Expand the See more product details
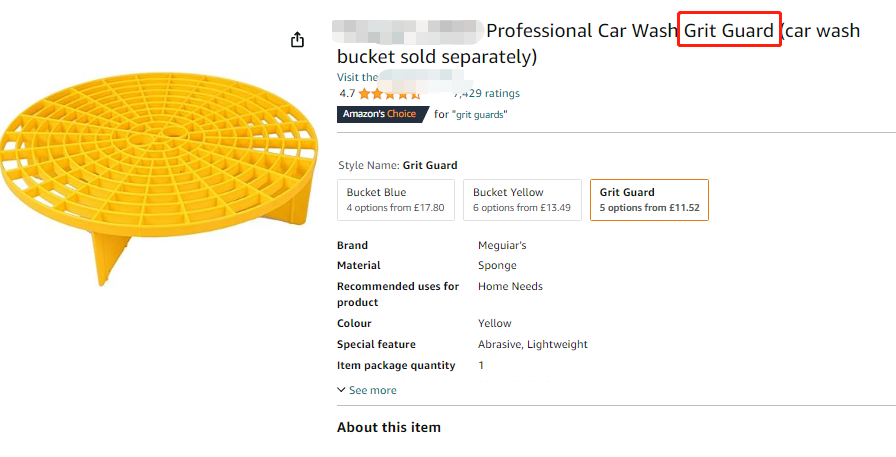 372,390
